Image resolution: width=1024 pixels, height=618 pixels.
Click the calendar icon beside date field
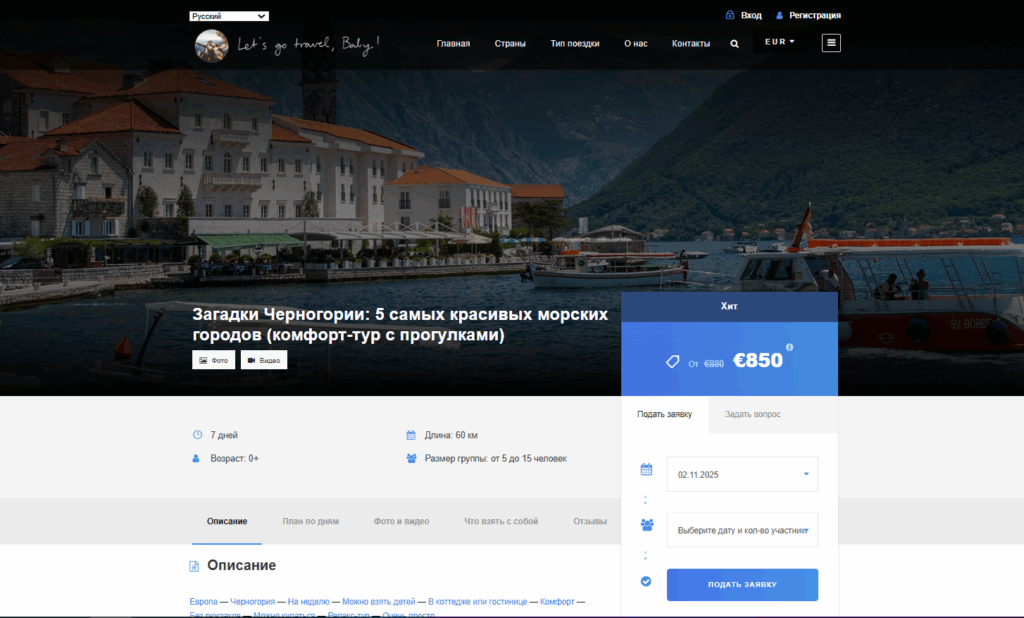click(646, 469)
